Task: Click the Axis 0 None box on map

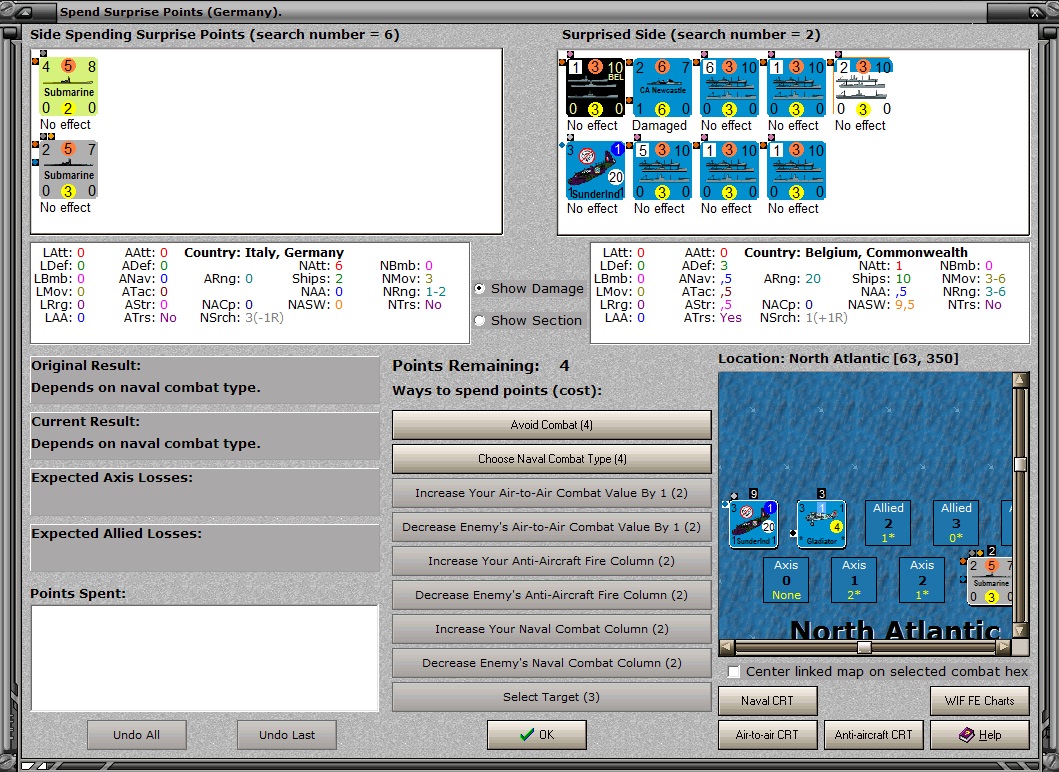Action: coord(786,580)
